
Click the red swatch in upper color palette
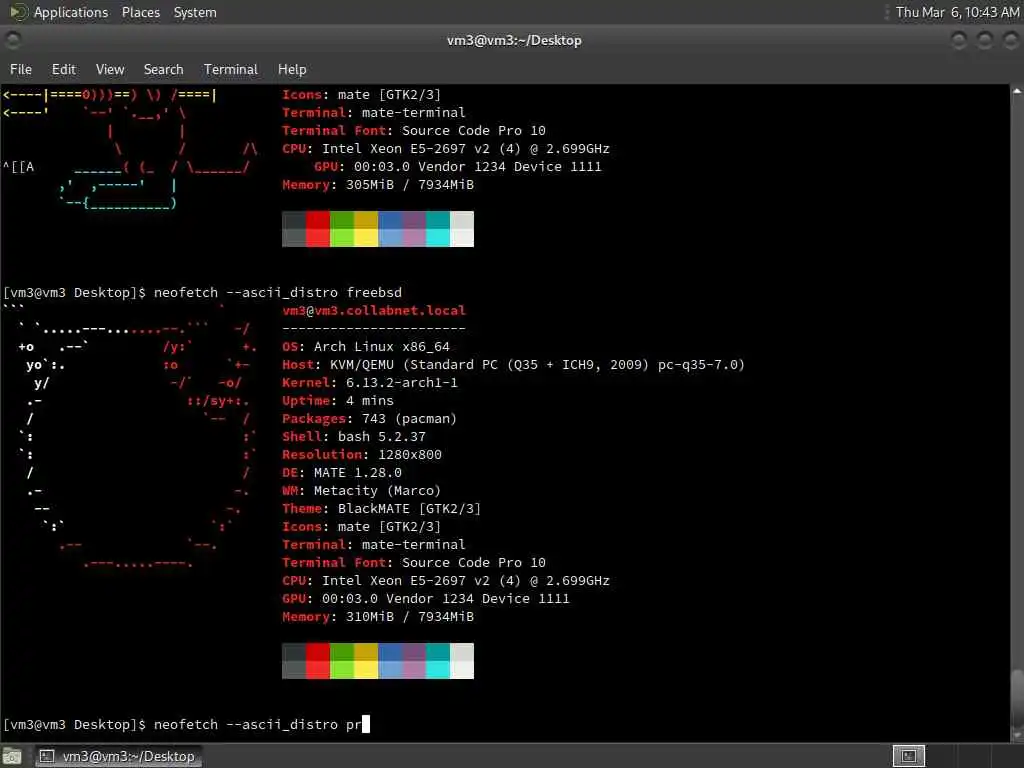[317, 229]
